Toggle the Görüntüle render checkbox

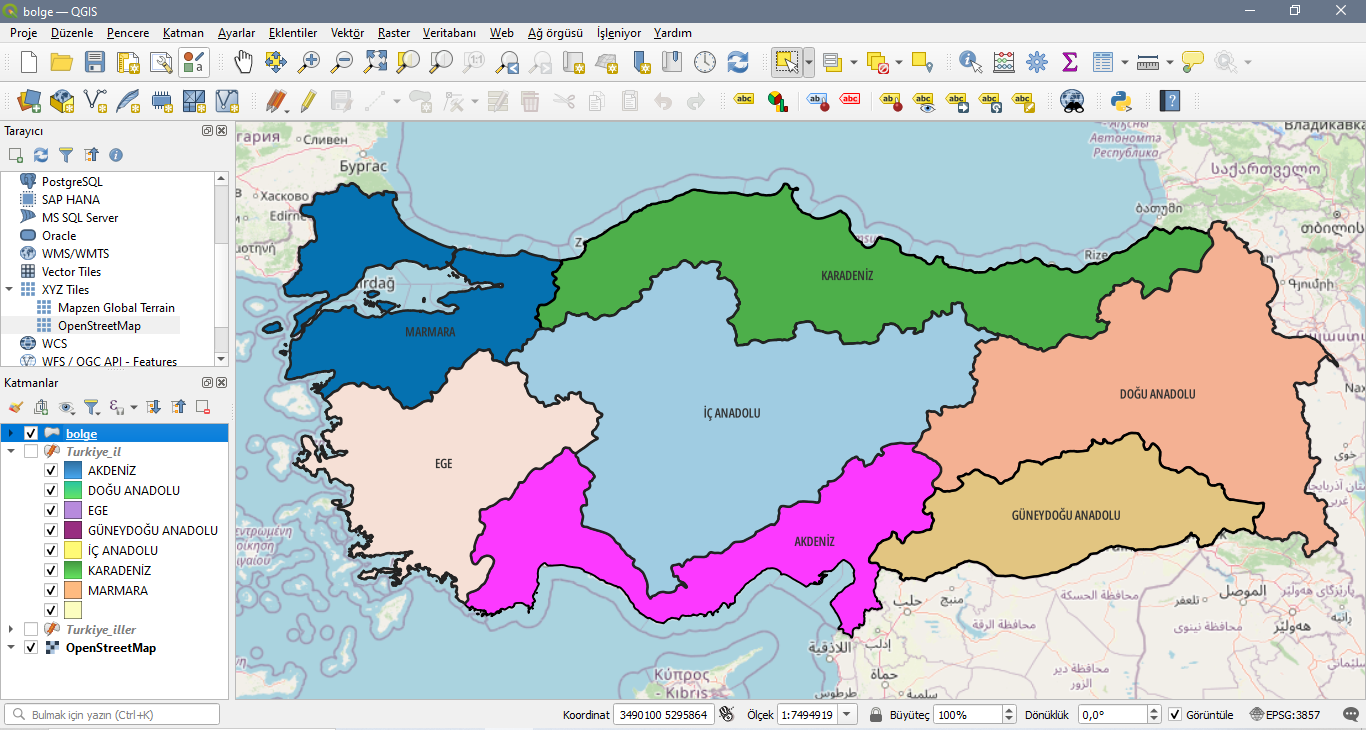click(1174, 714)
